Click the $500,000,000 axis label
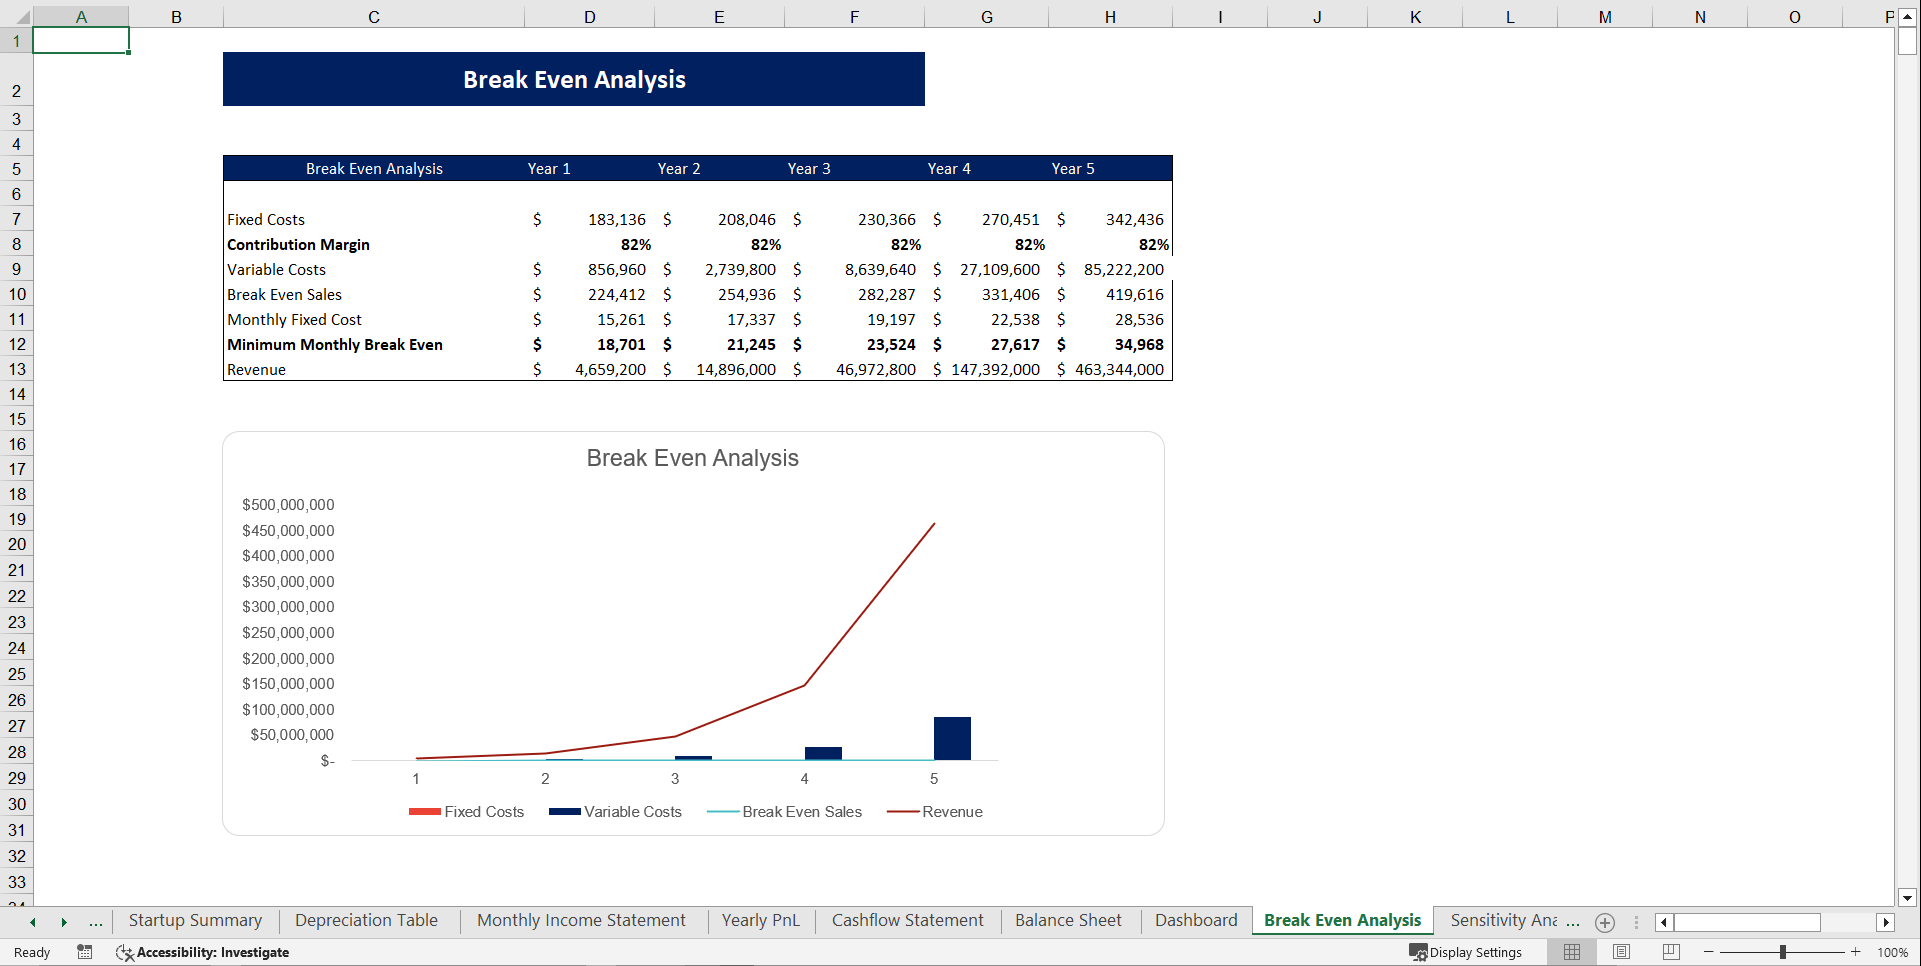This screenshot has width=1921, height=966. 288,505
